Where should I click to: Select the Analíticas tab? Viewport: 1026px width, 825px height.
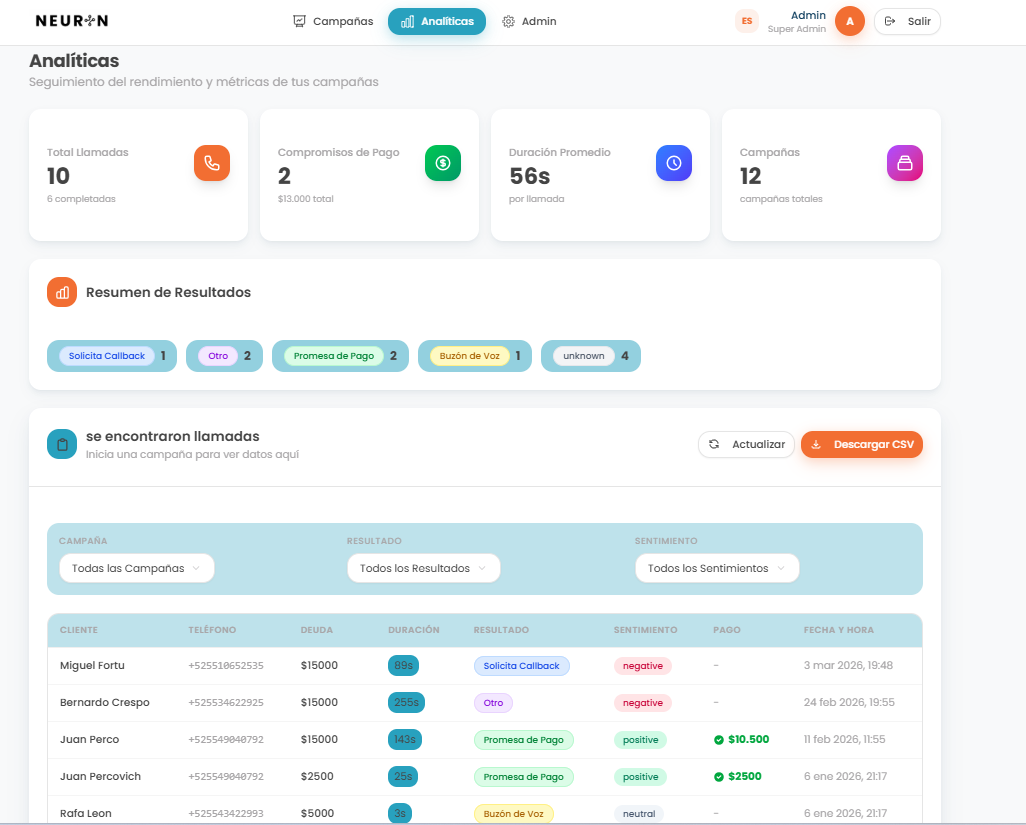point(436,20)
